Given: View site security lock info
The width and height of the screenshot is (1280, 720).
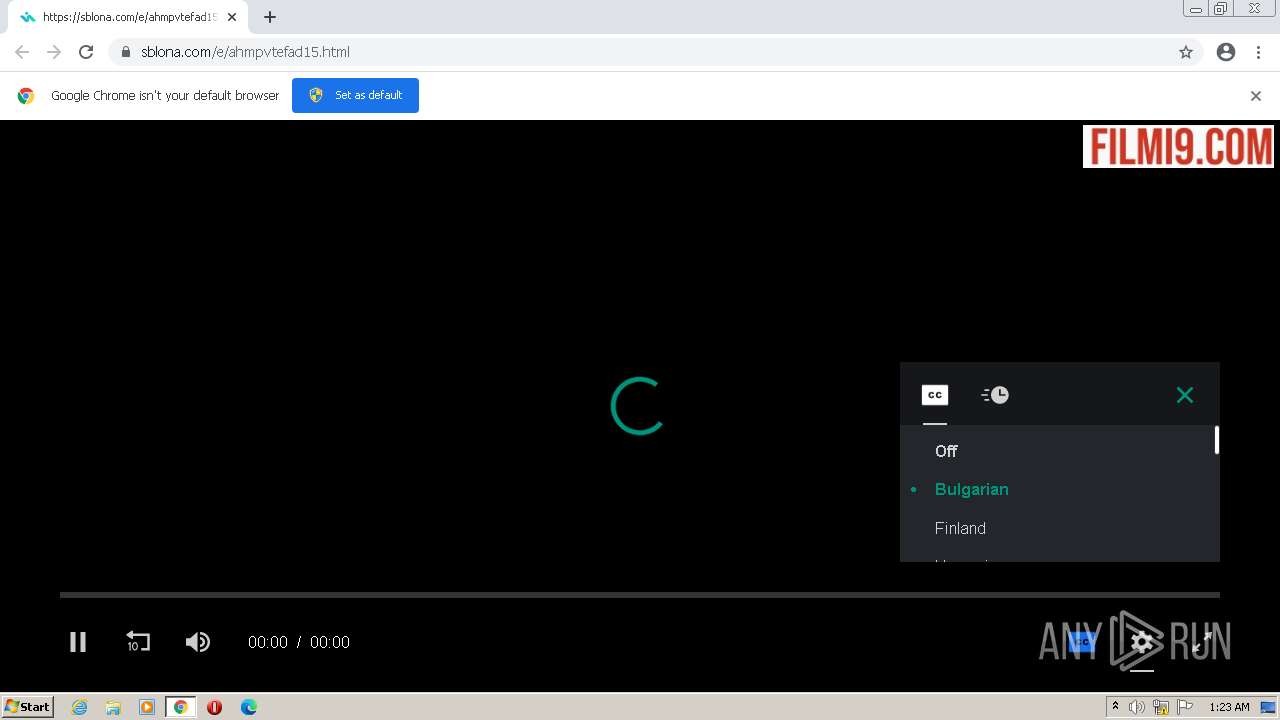Looking at the screenshot, I should coord(125,52).
